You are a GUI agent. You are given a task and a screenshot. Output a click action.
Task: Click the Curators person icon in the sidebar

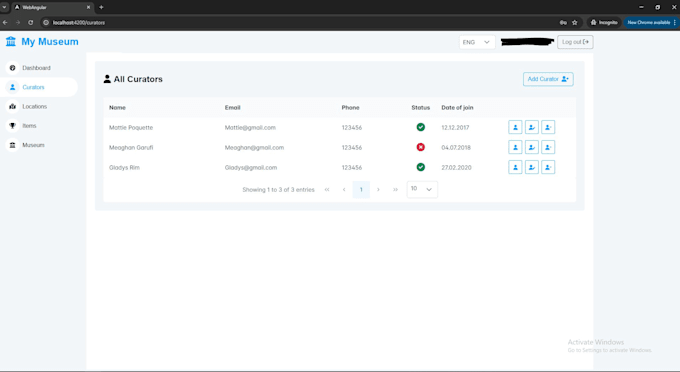pyautogui.click(x=13, y=87)
